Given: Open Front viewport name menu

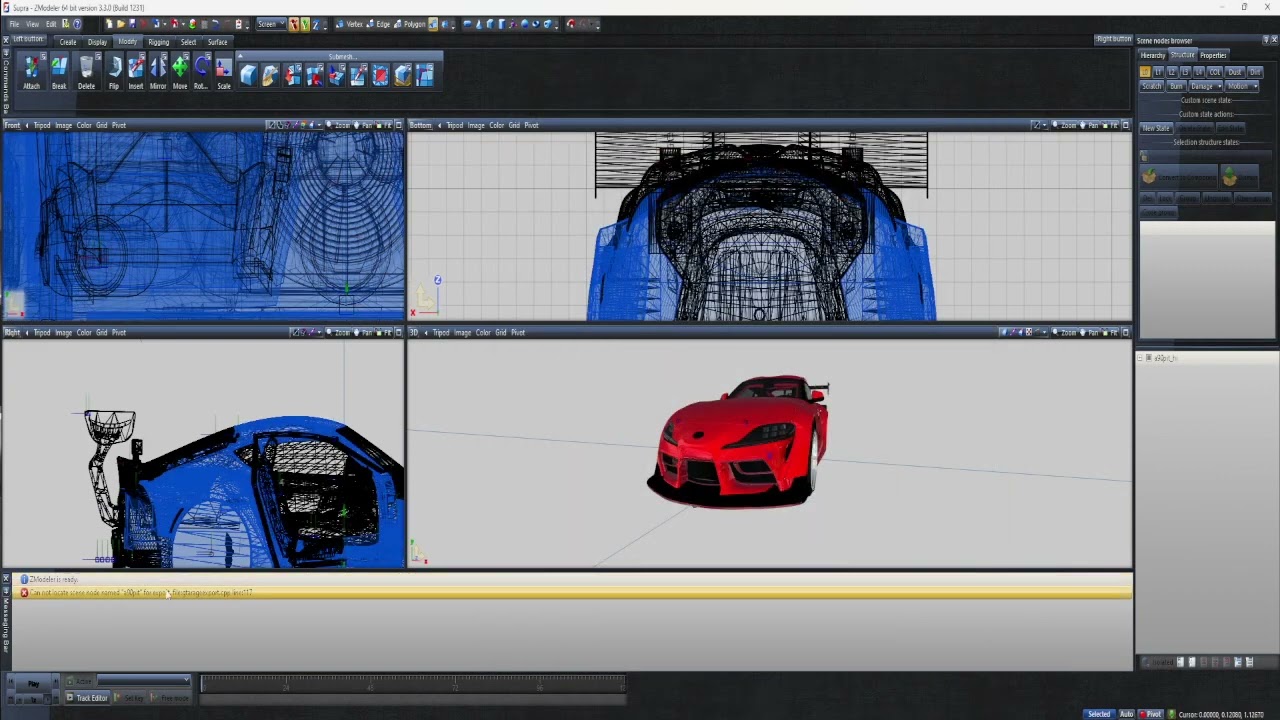Looking at the screenshot, I should [x=12, y=125].
